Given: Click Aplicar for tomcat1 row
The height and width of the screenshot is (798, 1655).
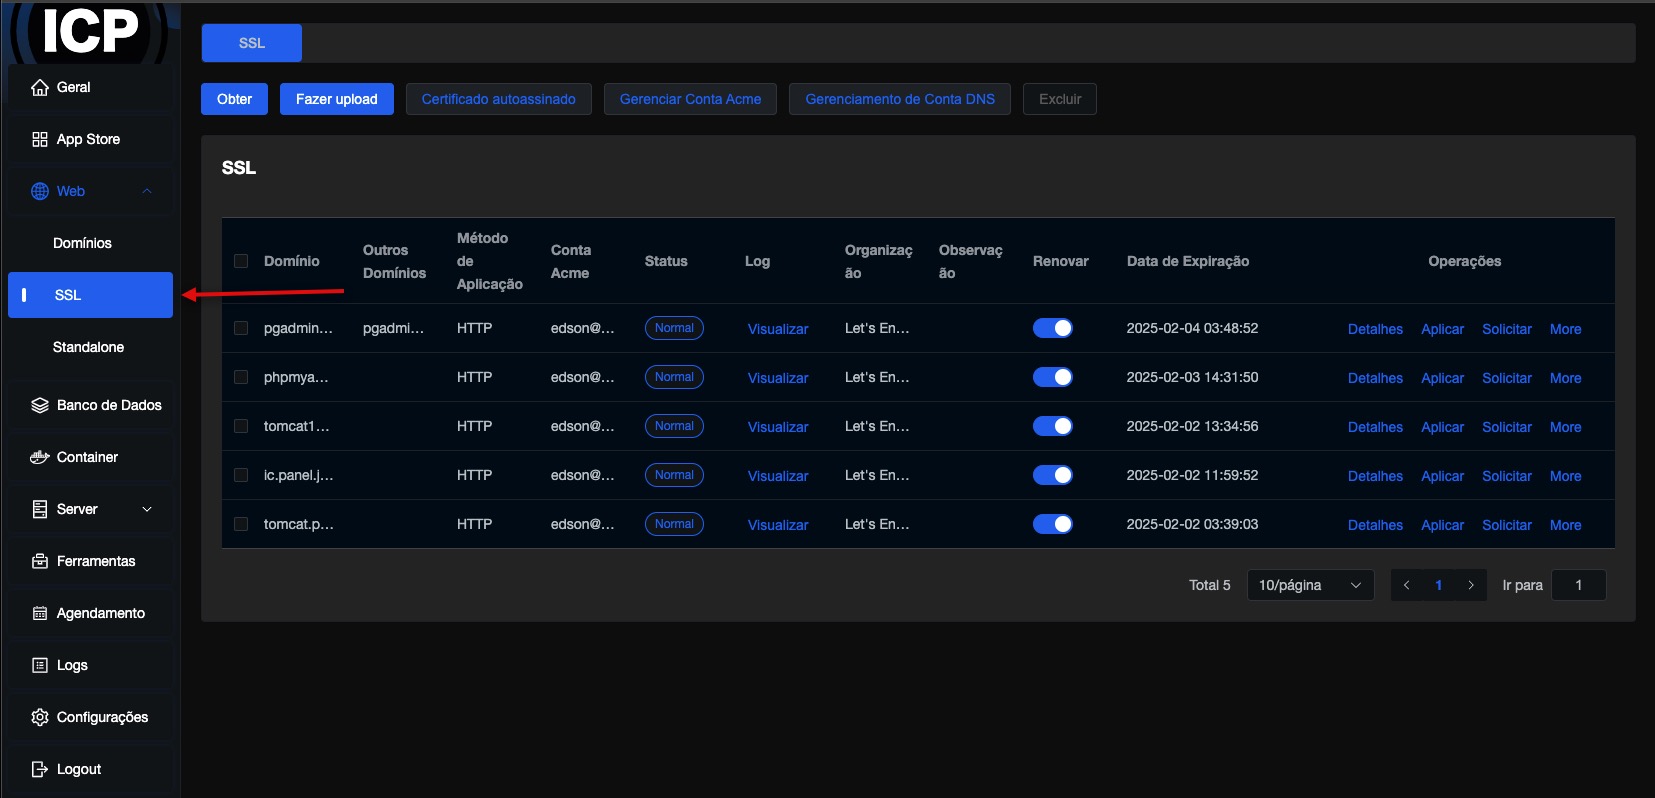Looking at the screenshot, I should click(1442, 427).
